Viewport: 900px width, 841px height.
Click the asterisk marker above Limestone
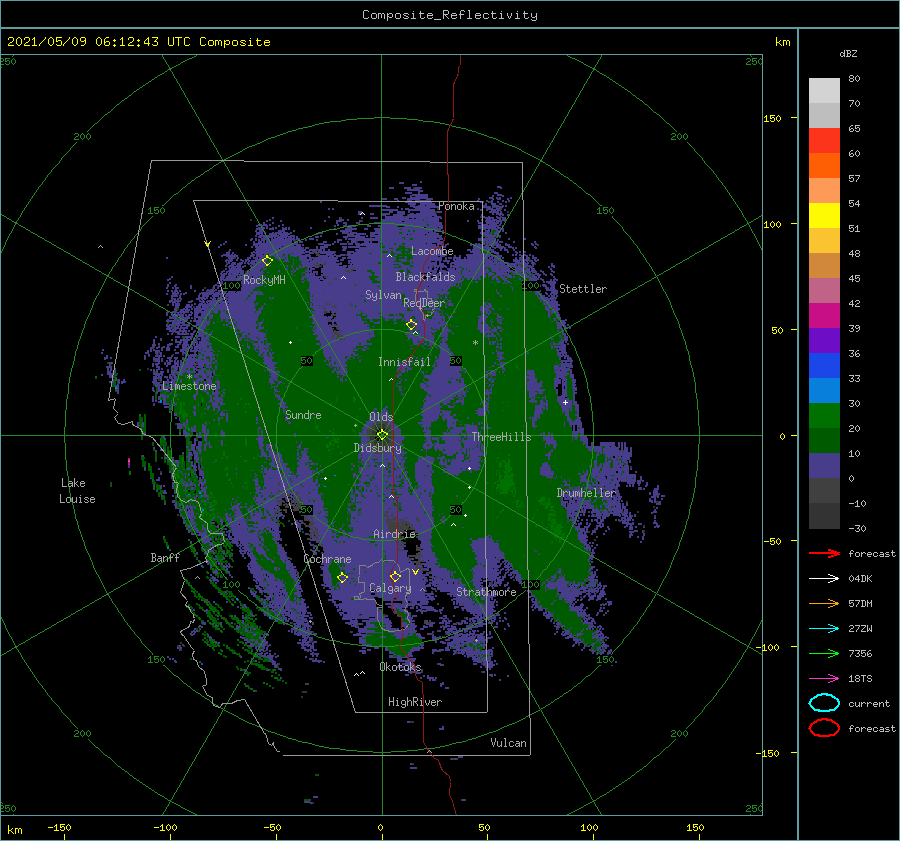189,377
